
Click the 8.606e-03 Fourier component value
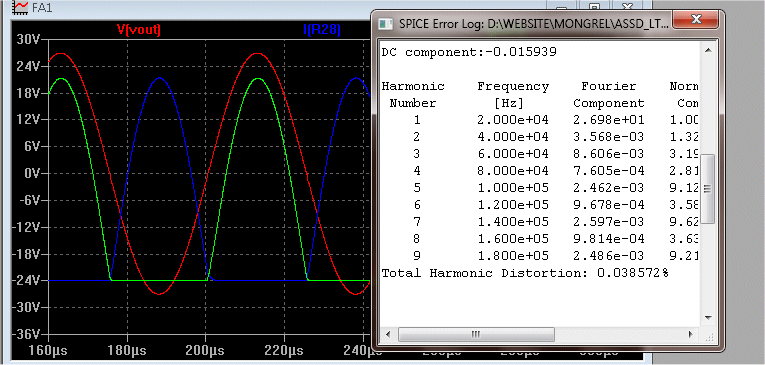(x=608, y=154)
